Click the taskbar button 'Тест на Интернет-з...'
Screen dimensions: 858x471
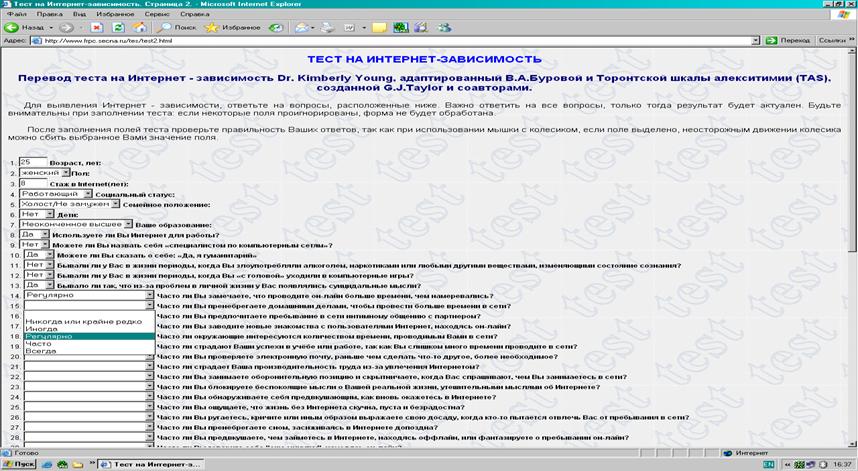click(x=149, y=464)
